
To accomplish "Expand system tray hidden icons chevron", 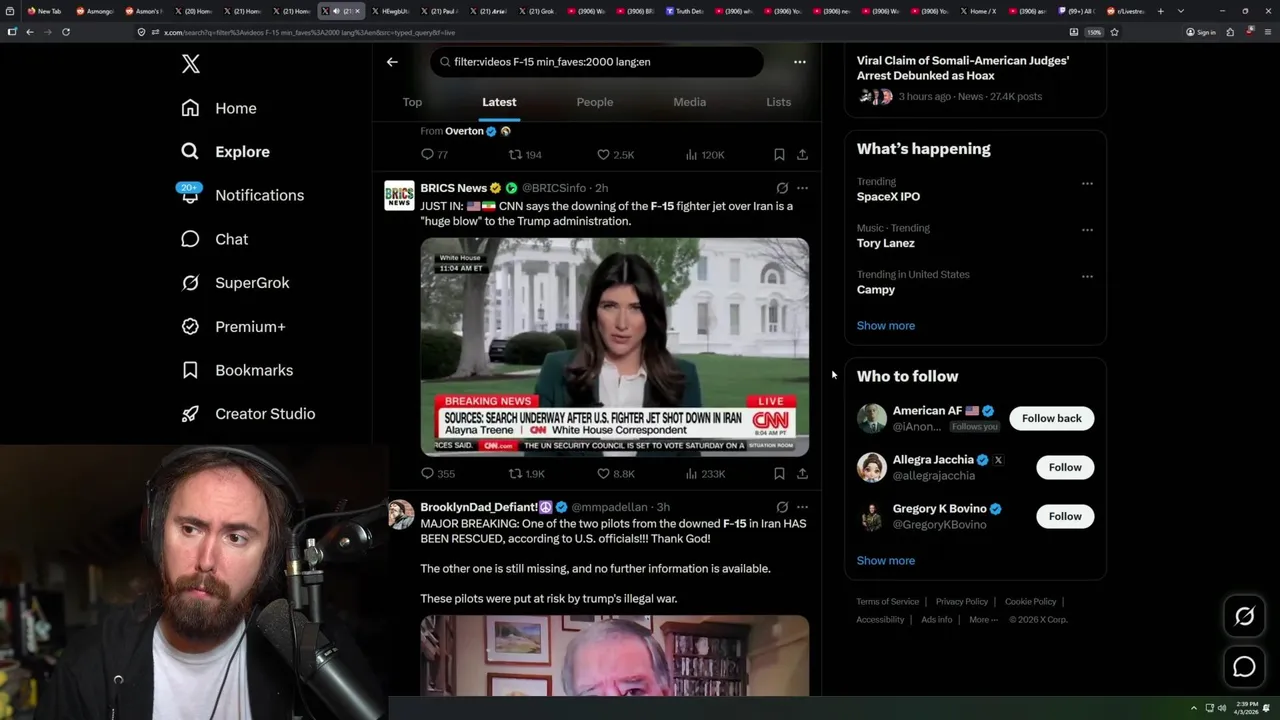I will click(1193, 708).
